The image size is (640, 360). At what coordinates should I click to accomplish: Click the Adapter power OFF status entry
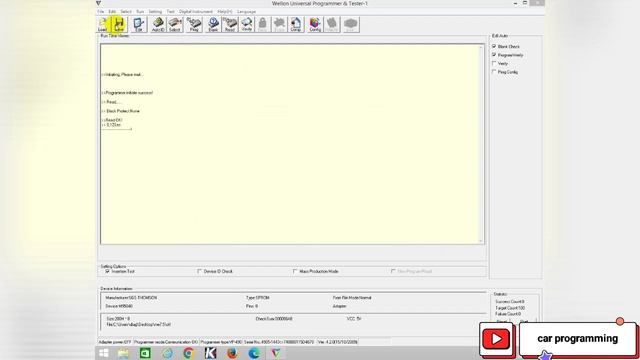click(x=115, y=342)
